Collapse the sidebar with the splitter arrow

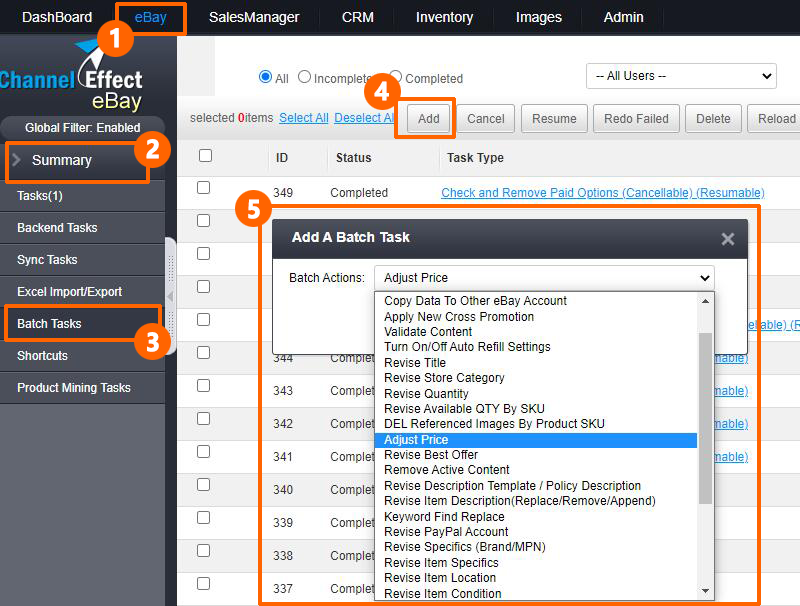[170, 296]
